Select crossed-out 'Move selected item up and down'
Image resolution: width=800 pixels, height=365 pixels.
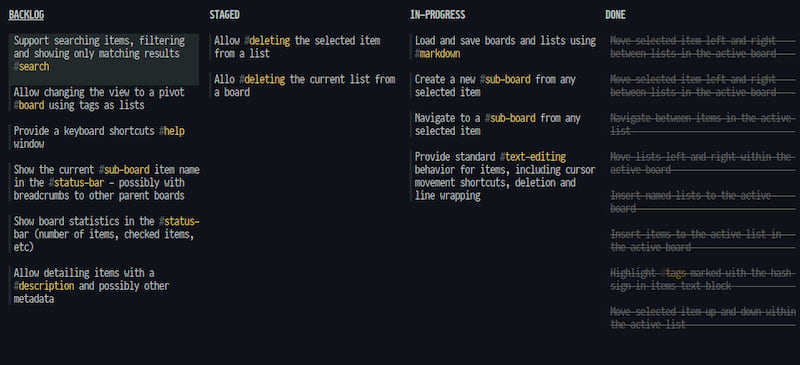[x=703, y=318]
